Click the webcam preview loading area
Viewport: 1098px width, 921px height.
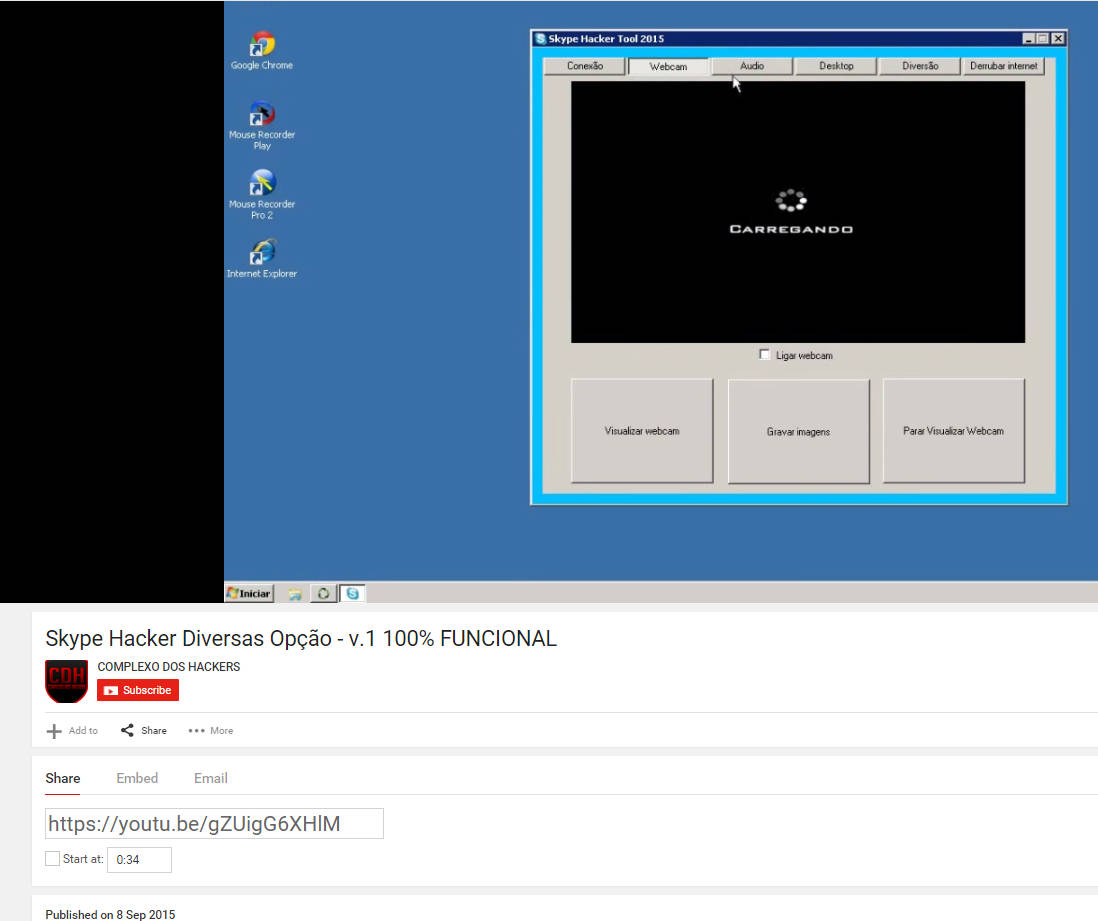(x=798, y=212)
